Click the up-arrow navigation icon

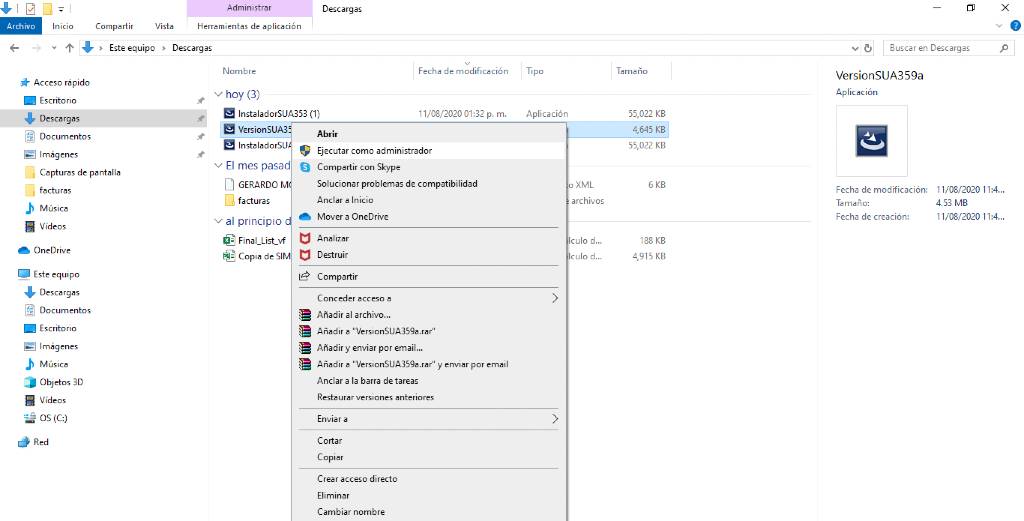pos(69,47)
